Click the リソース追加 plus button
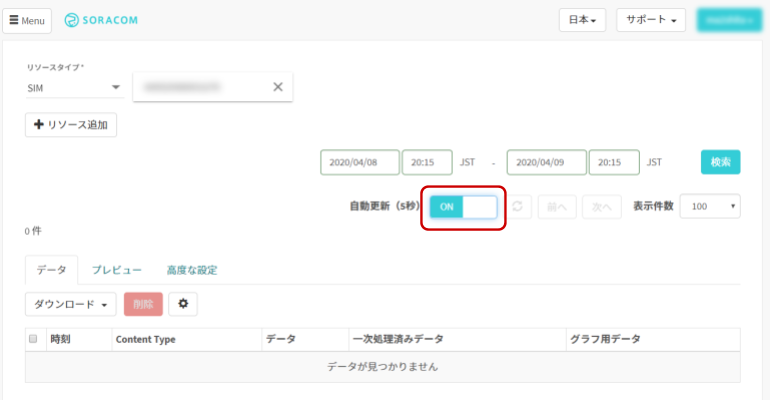The height and width of the screenshot is (400, 770). coord(71,125)
